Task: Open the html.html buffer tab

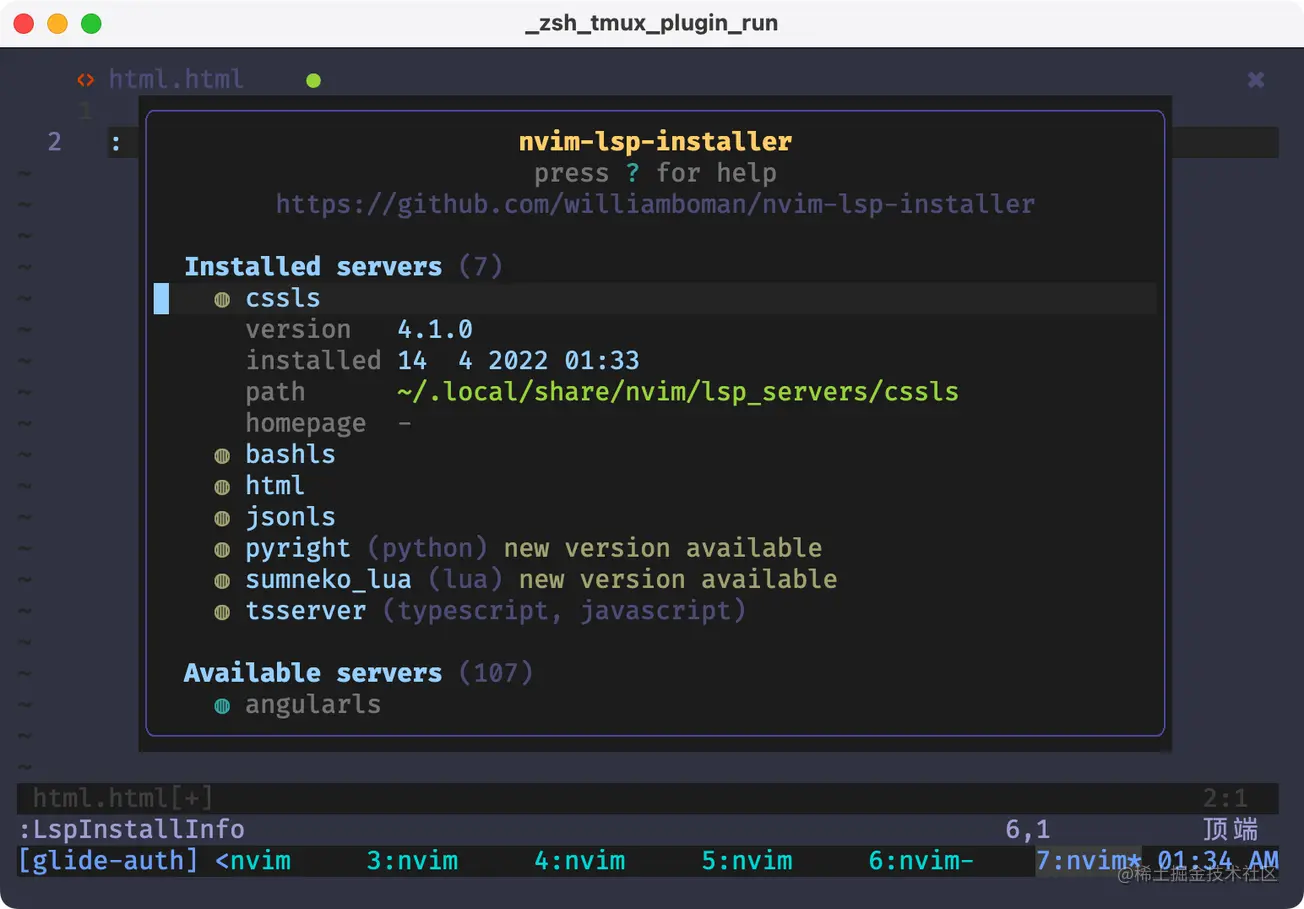Action: click(x=176, y=79)
